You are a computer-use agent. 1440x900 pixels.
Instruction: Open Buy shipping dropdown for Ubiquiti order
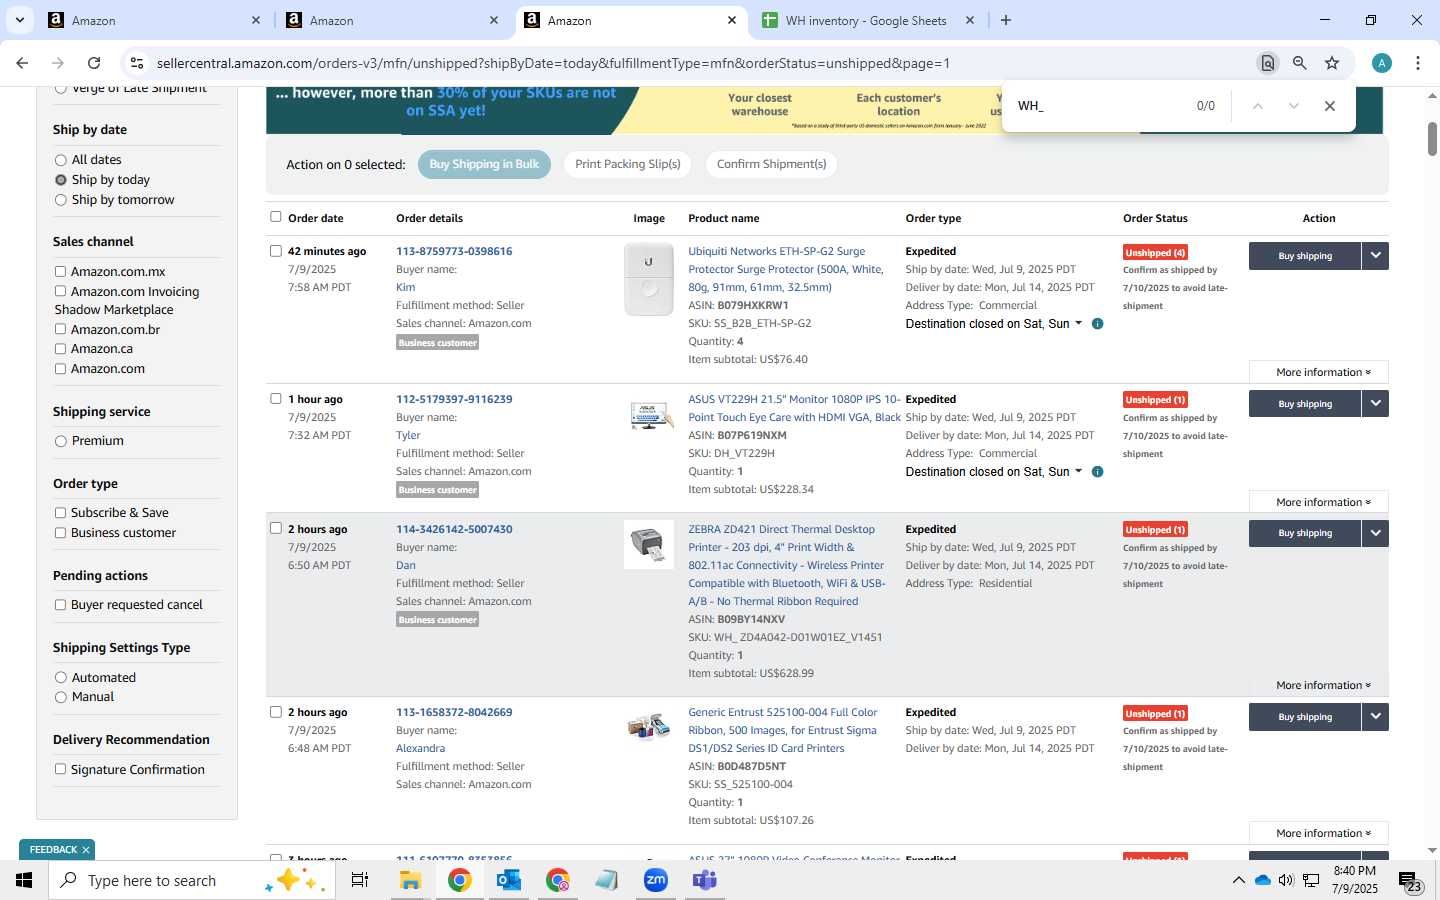click(x=1375, y=256)
